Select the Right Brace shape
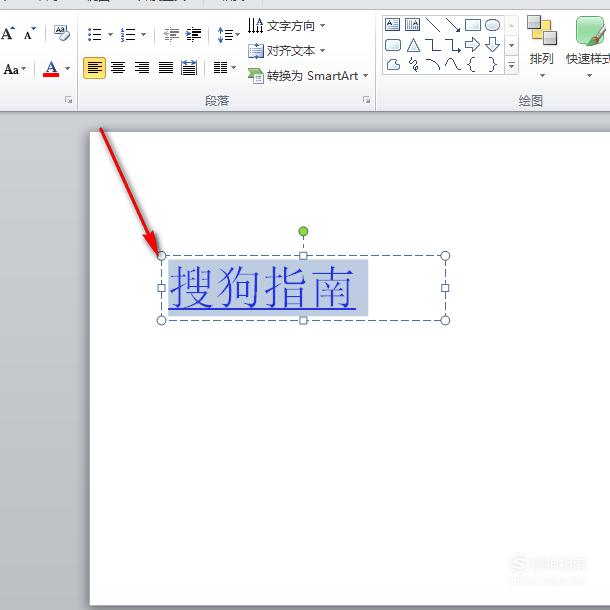The width and height of the screenshot is (610, 610). [493, 64]
